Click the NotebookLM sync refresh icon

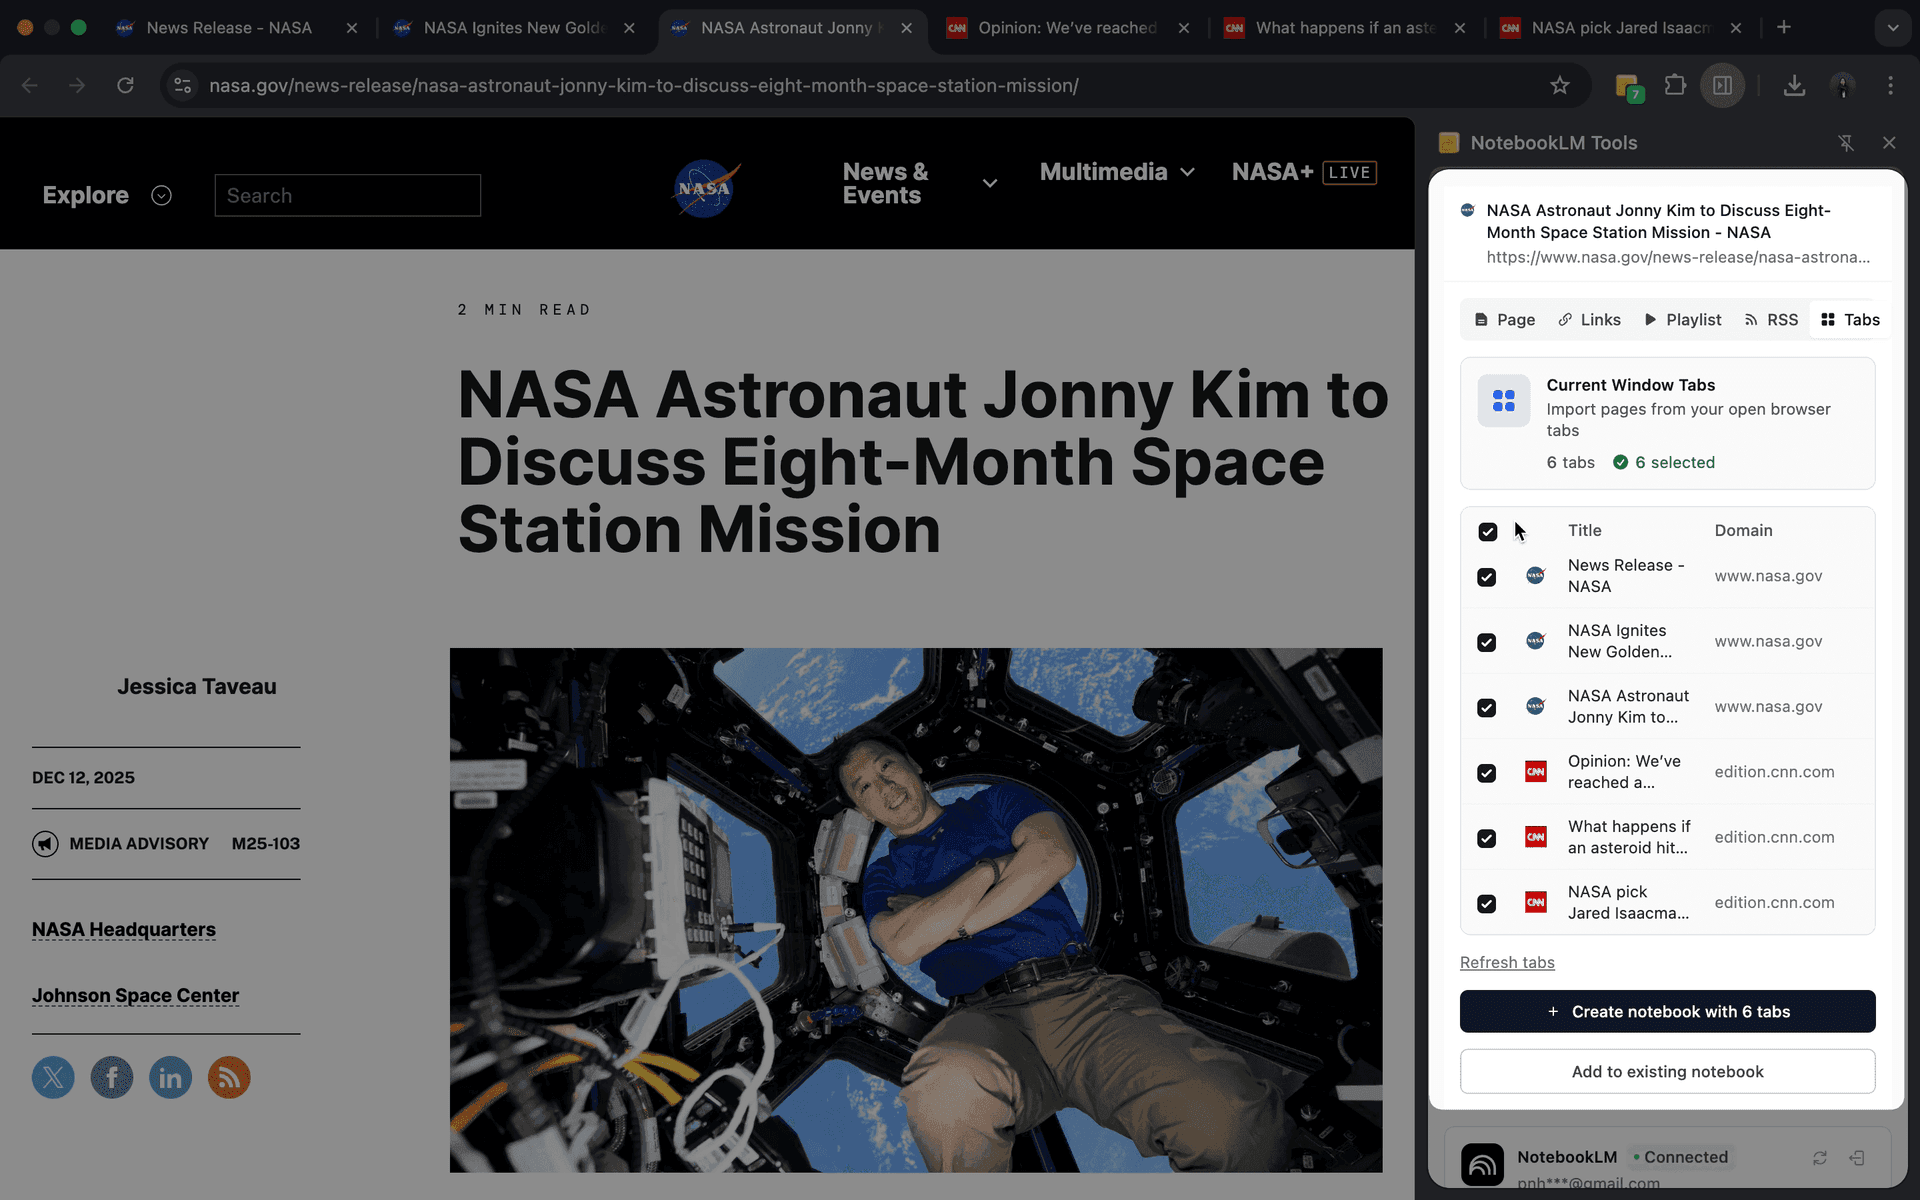[1819, 1157]
